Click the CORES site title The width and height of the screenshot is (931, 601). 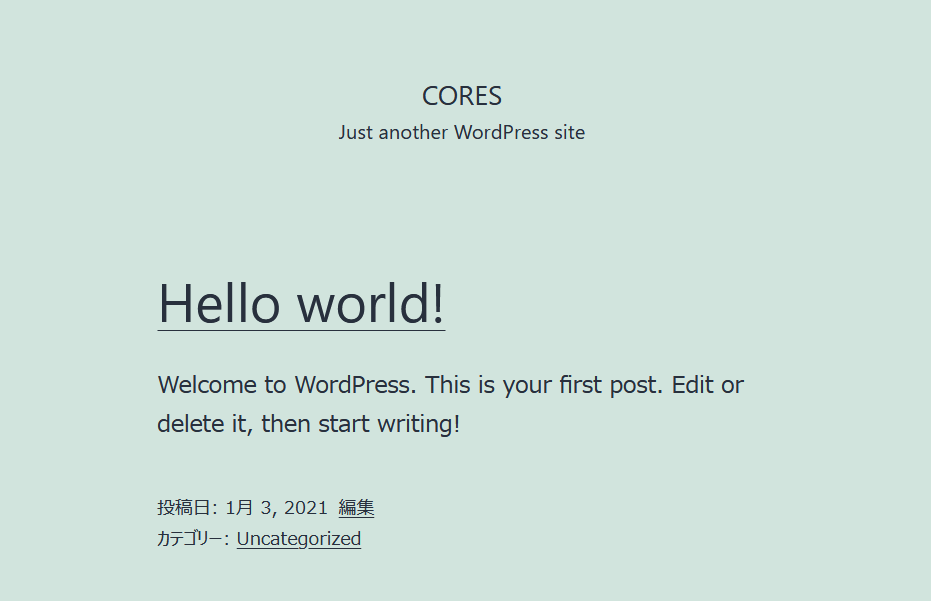click(462, 96)
